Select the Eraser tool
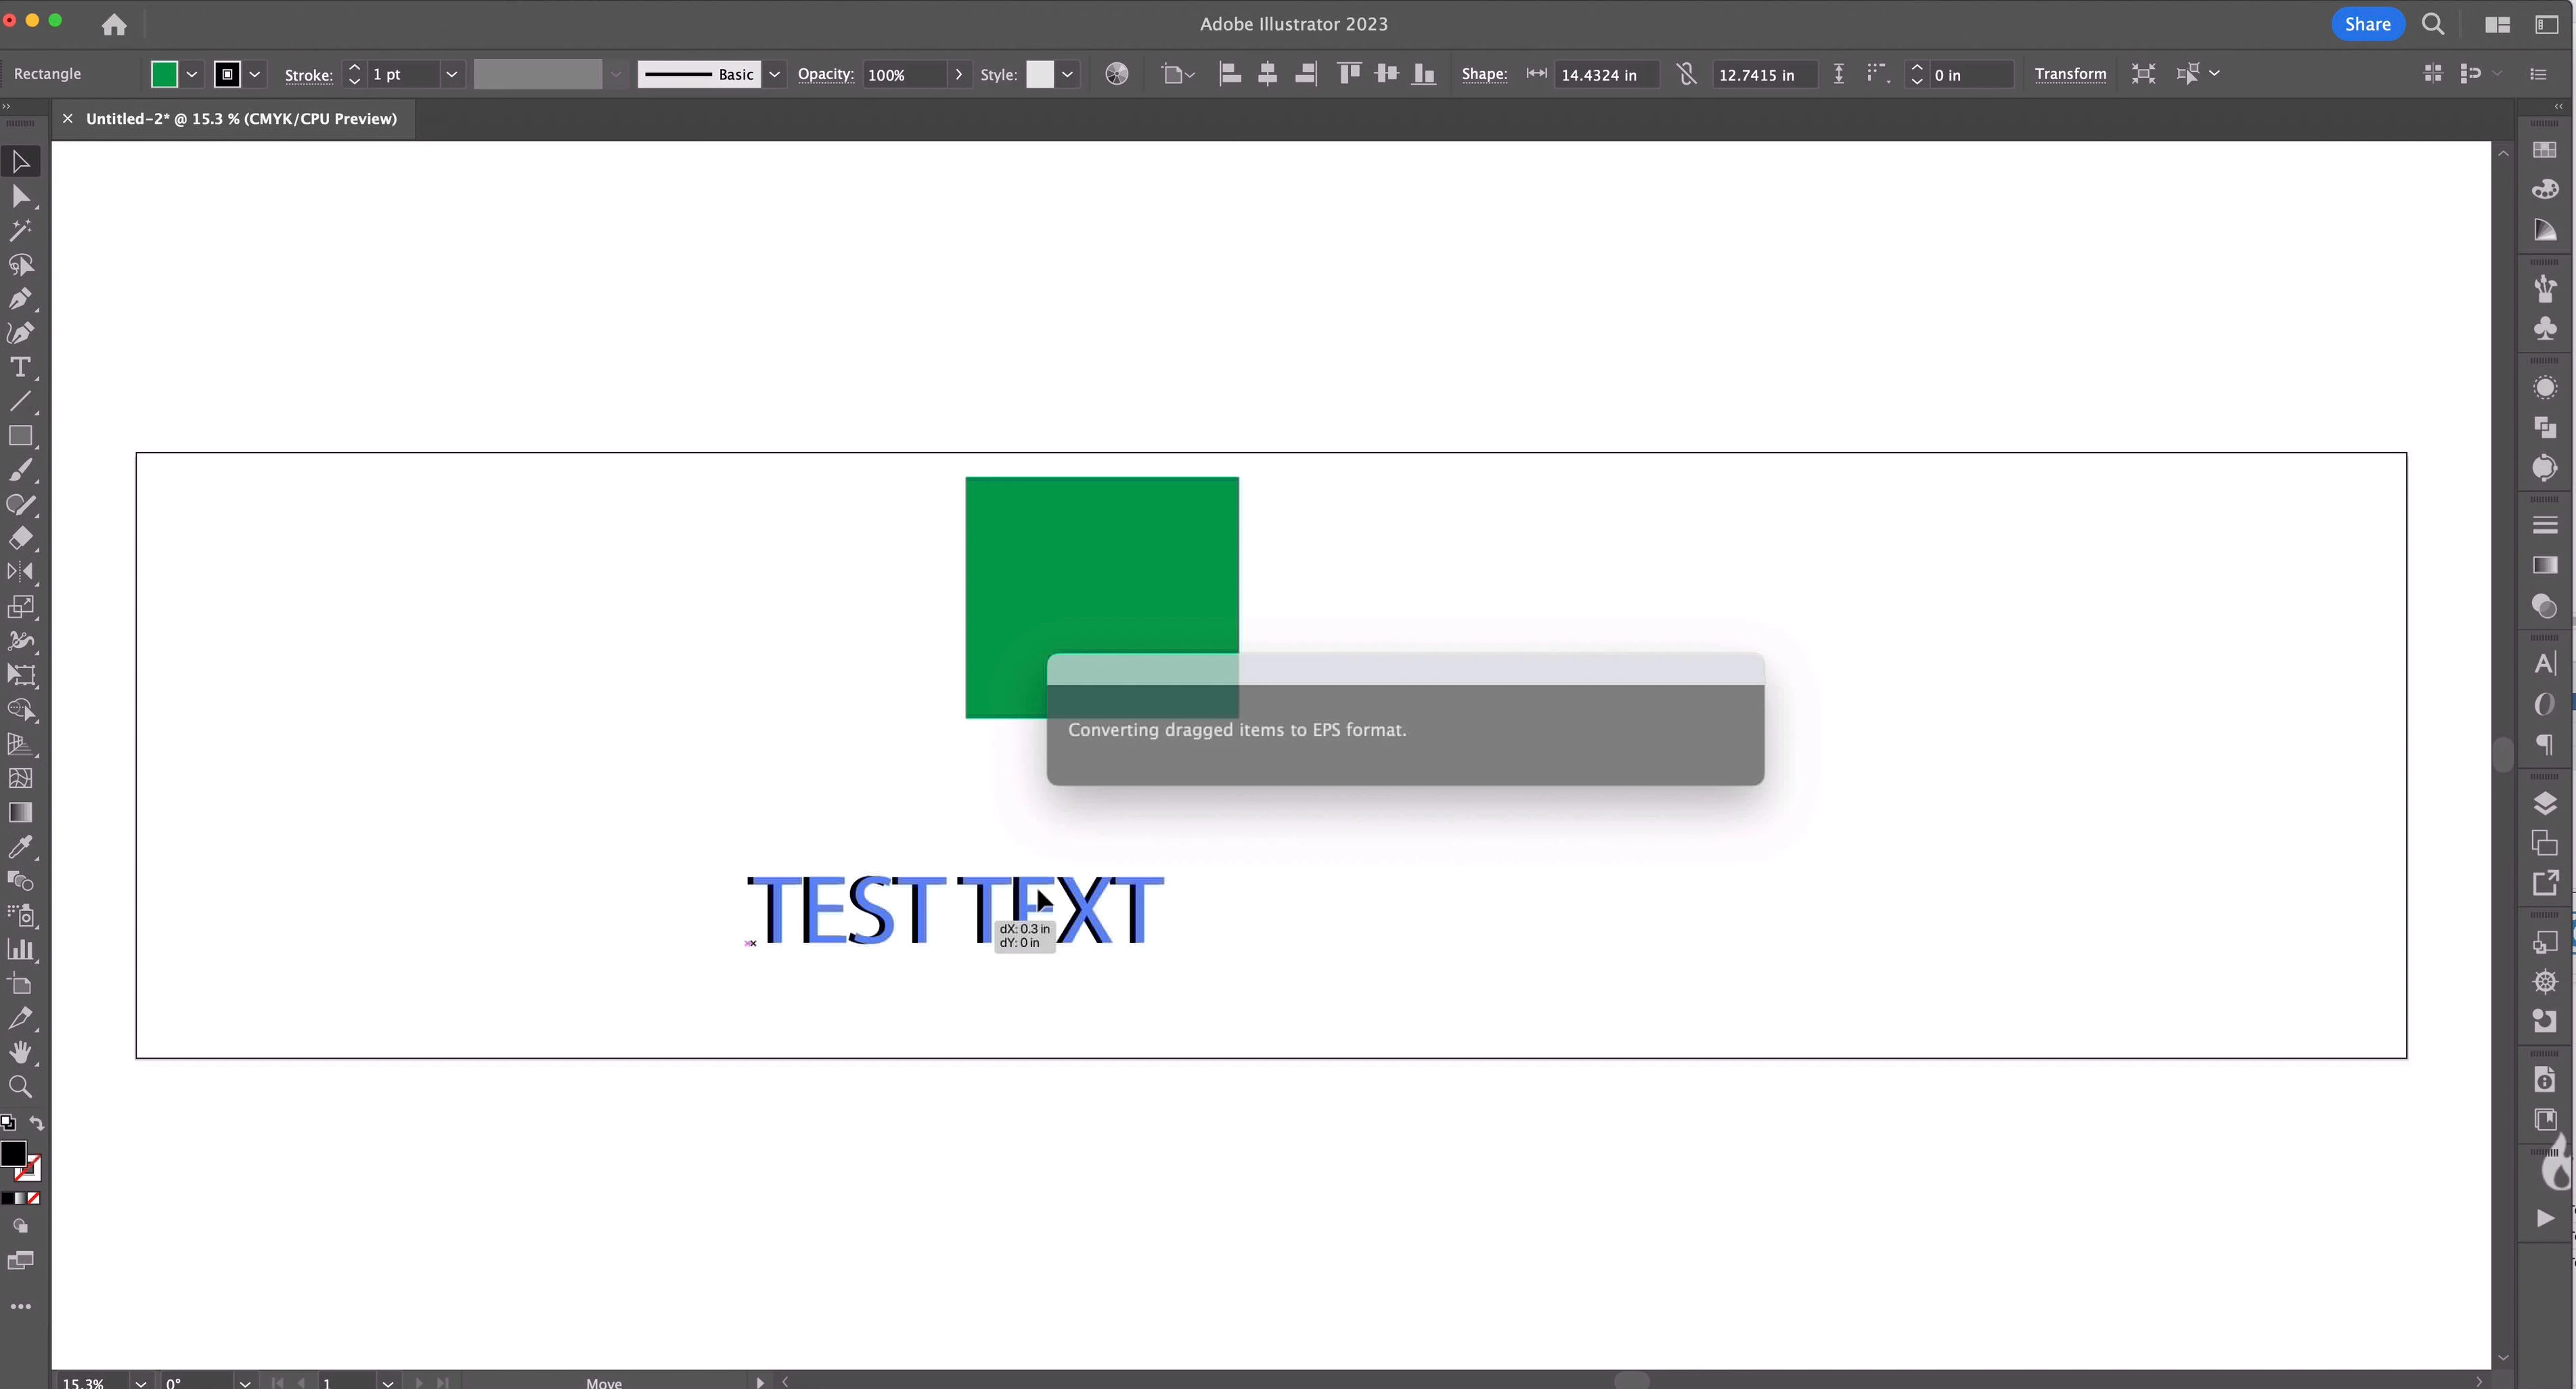This screenshot has height=1389, width=2576. pyautogui.click(x=20, y=539)
